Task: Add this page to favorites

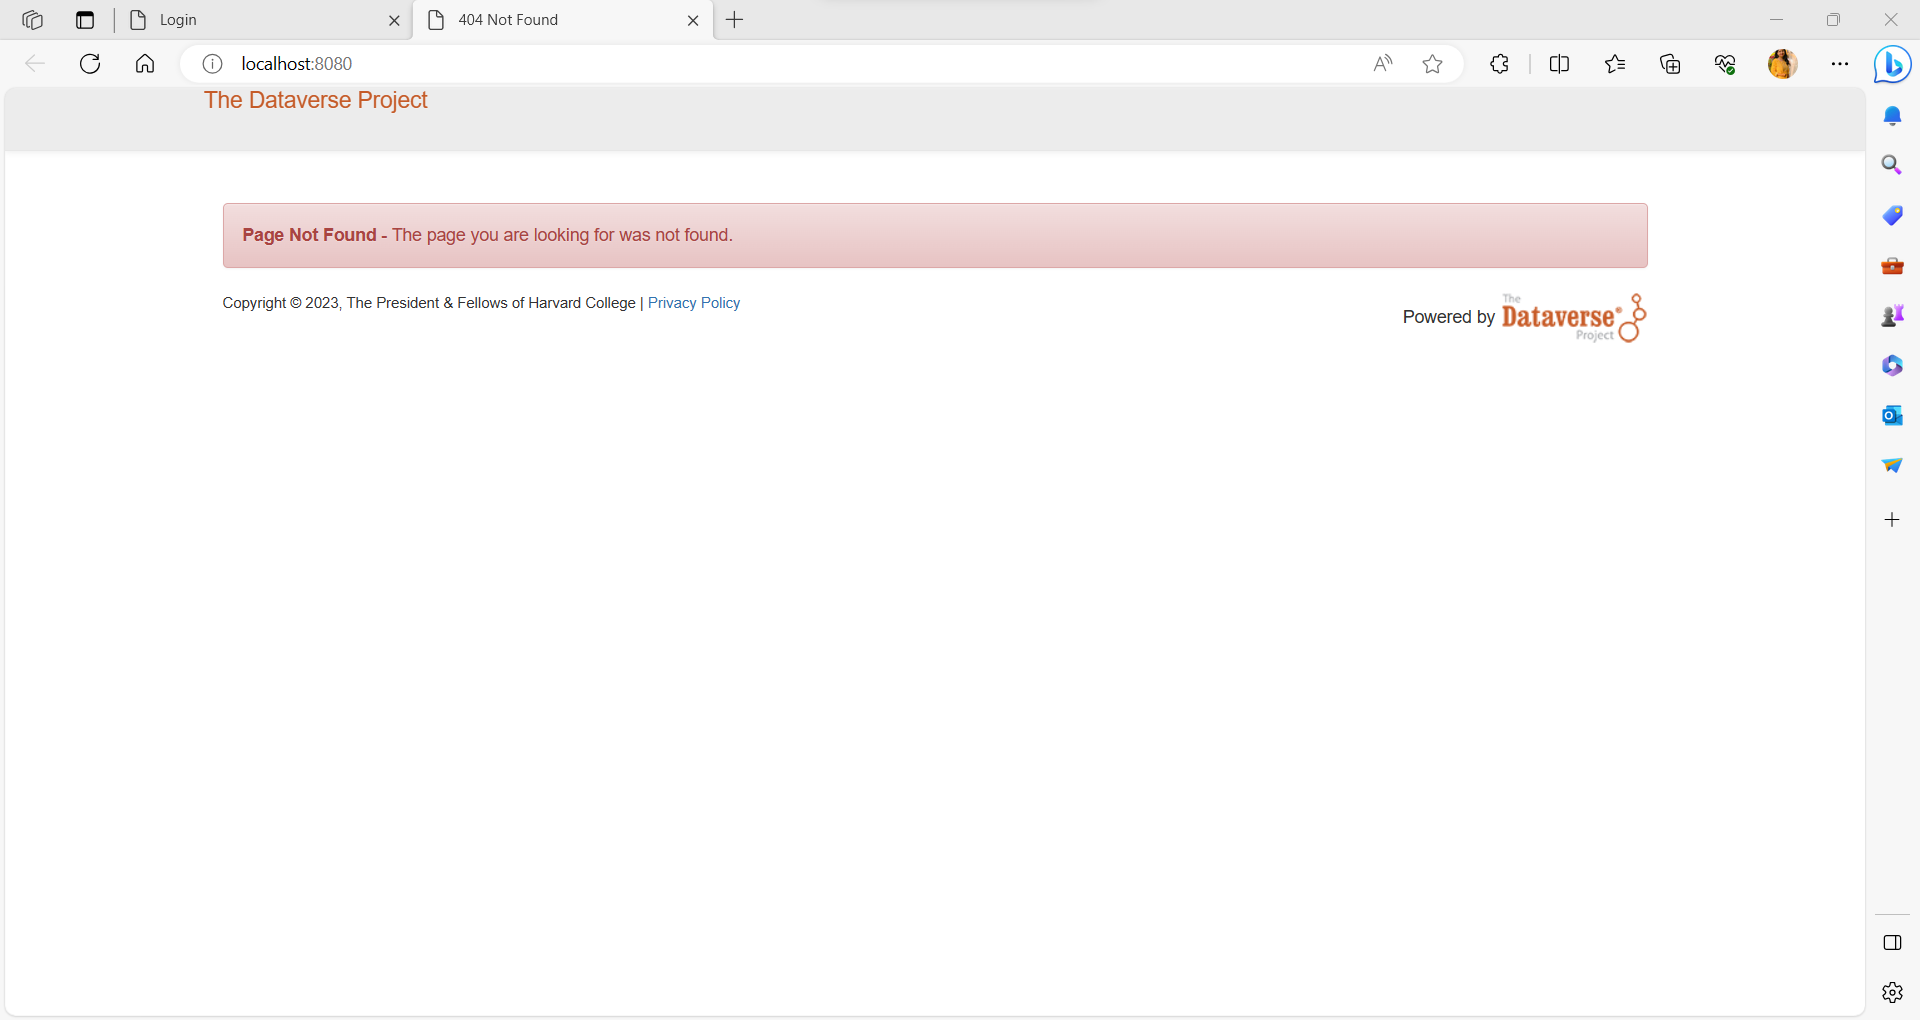Action: click(1432, 64)
